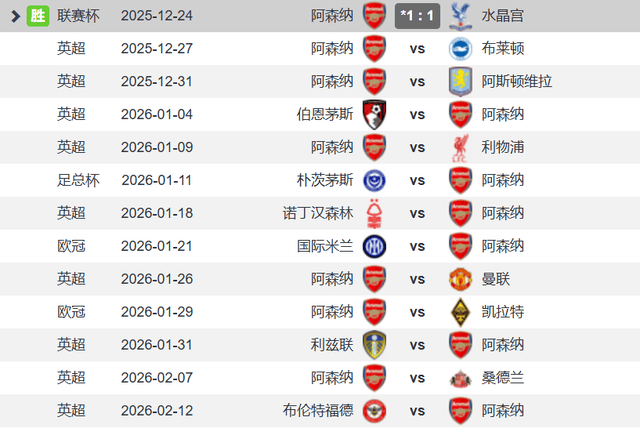The height and width of the screenshot is (428, 640).
Task: Click the green 胜 result badge
Action: point(38,16)
